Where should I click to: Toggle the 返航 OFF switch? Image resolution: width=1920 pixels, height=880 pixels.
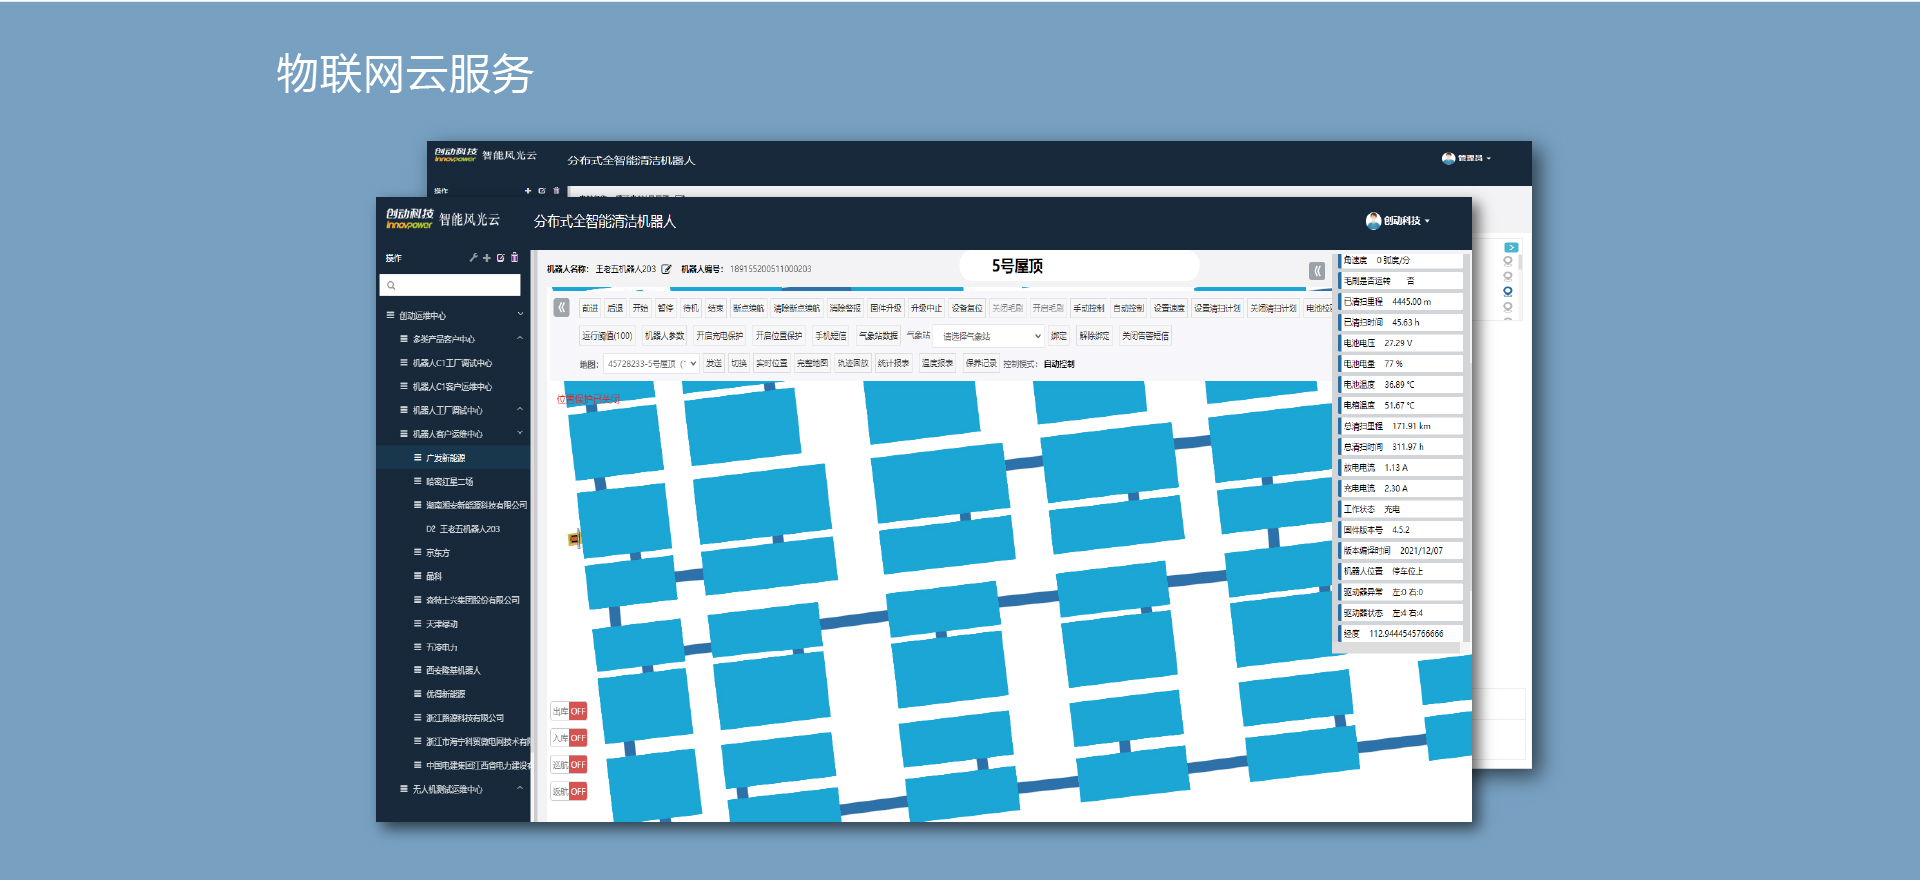coord(568,791)
